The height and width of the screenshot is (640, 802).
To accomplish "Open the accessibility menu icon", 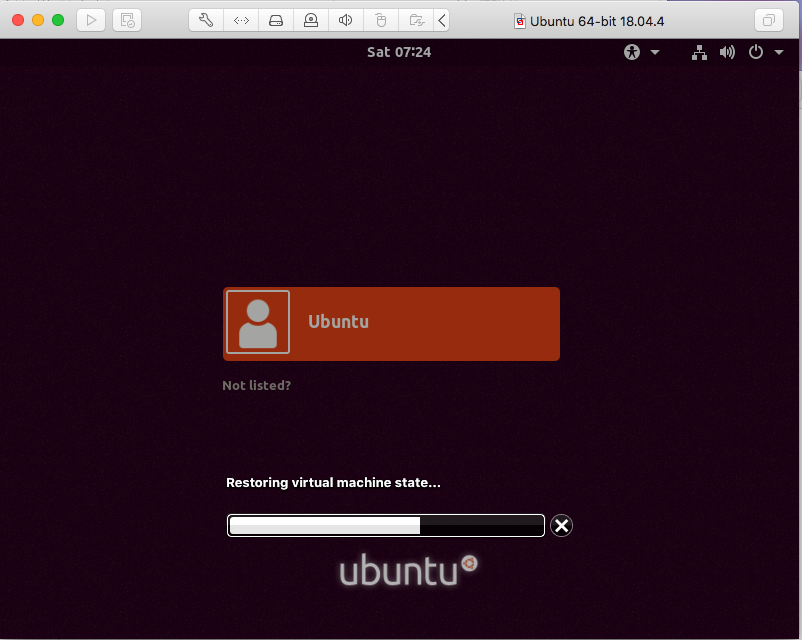I will (632, 52).
